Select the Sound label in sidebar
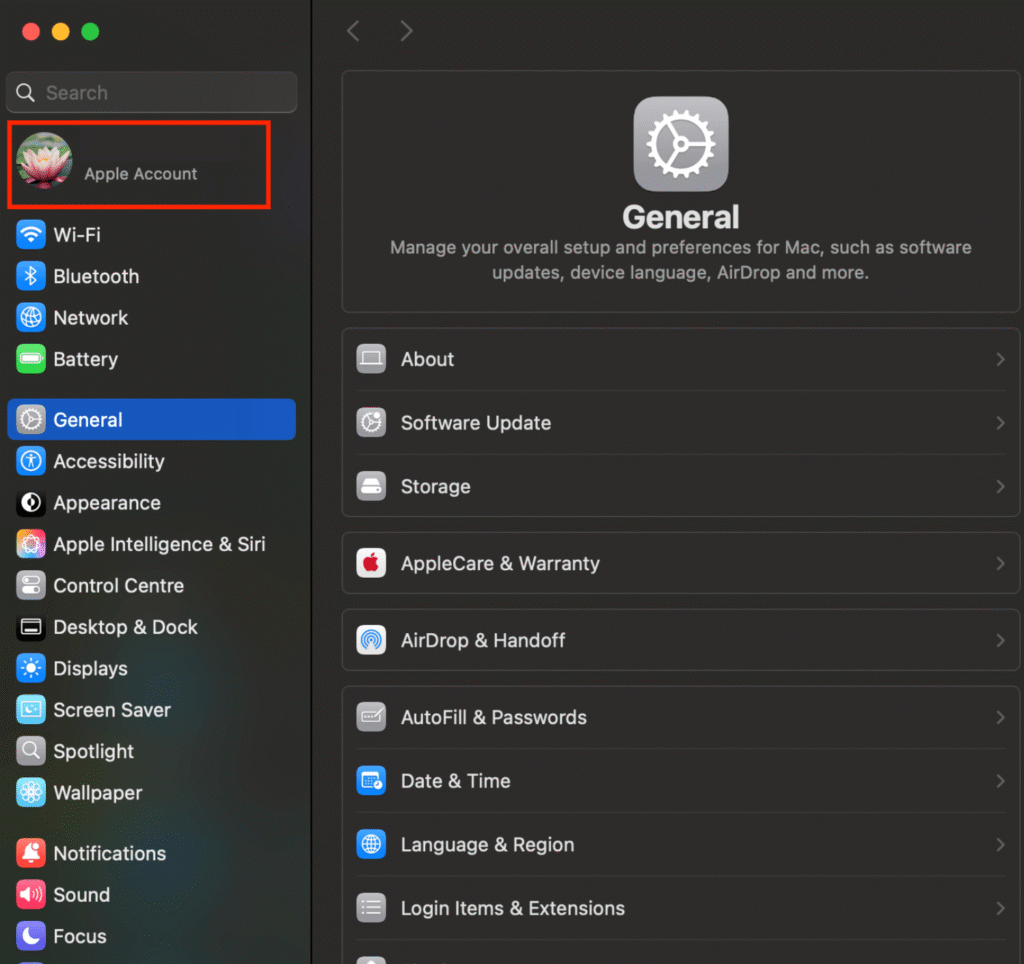Viewport: 1024px width, 964px height. pos(82,895)
